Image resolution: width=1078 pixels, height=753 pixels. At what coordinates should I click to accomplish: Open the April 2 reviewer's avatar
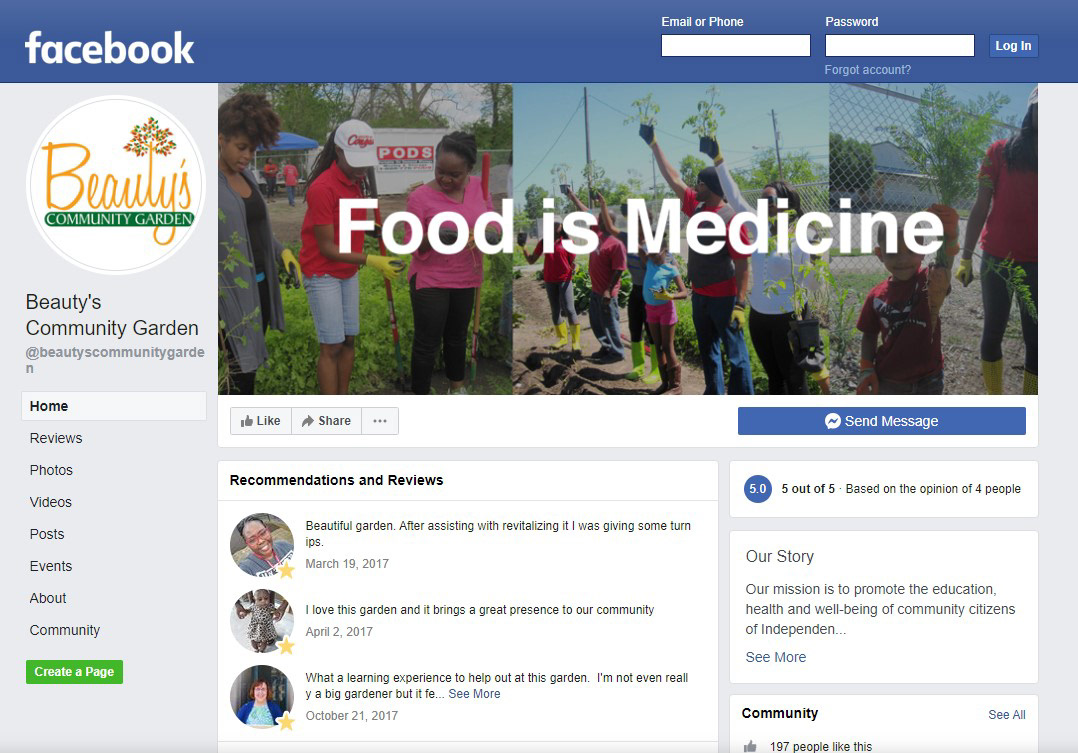pyautogui.click(x=262, y=621)
